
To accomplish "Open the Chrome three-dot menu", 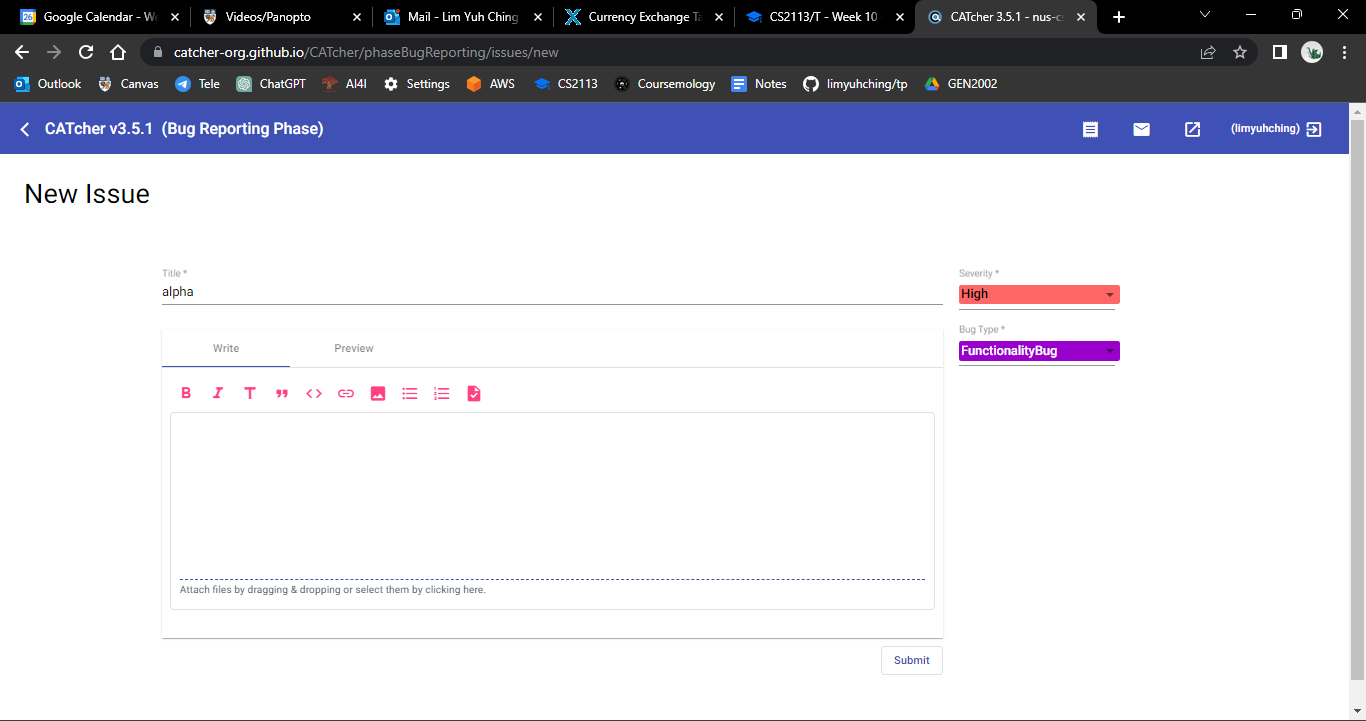I will (x=1345, y=52).
